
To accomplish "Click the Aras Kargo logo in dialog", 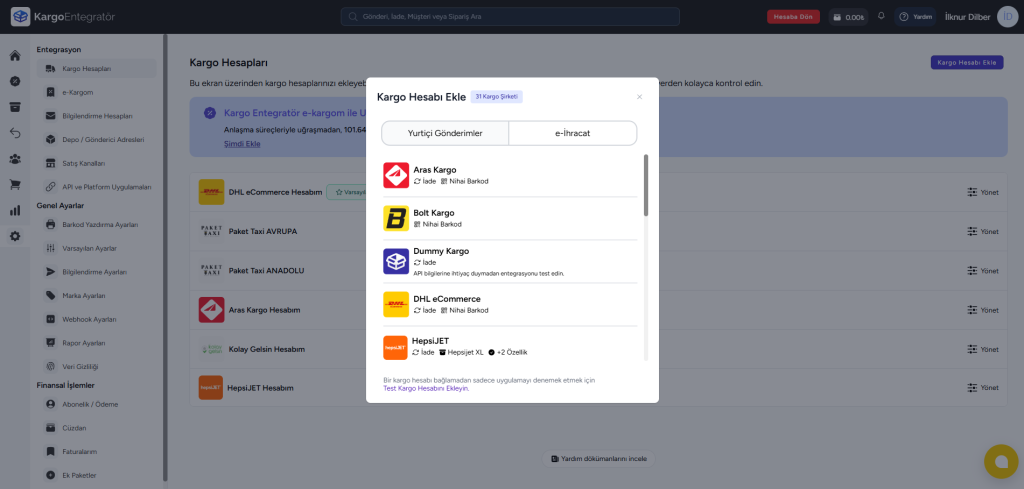I will point(396,175).
